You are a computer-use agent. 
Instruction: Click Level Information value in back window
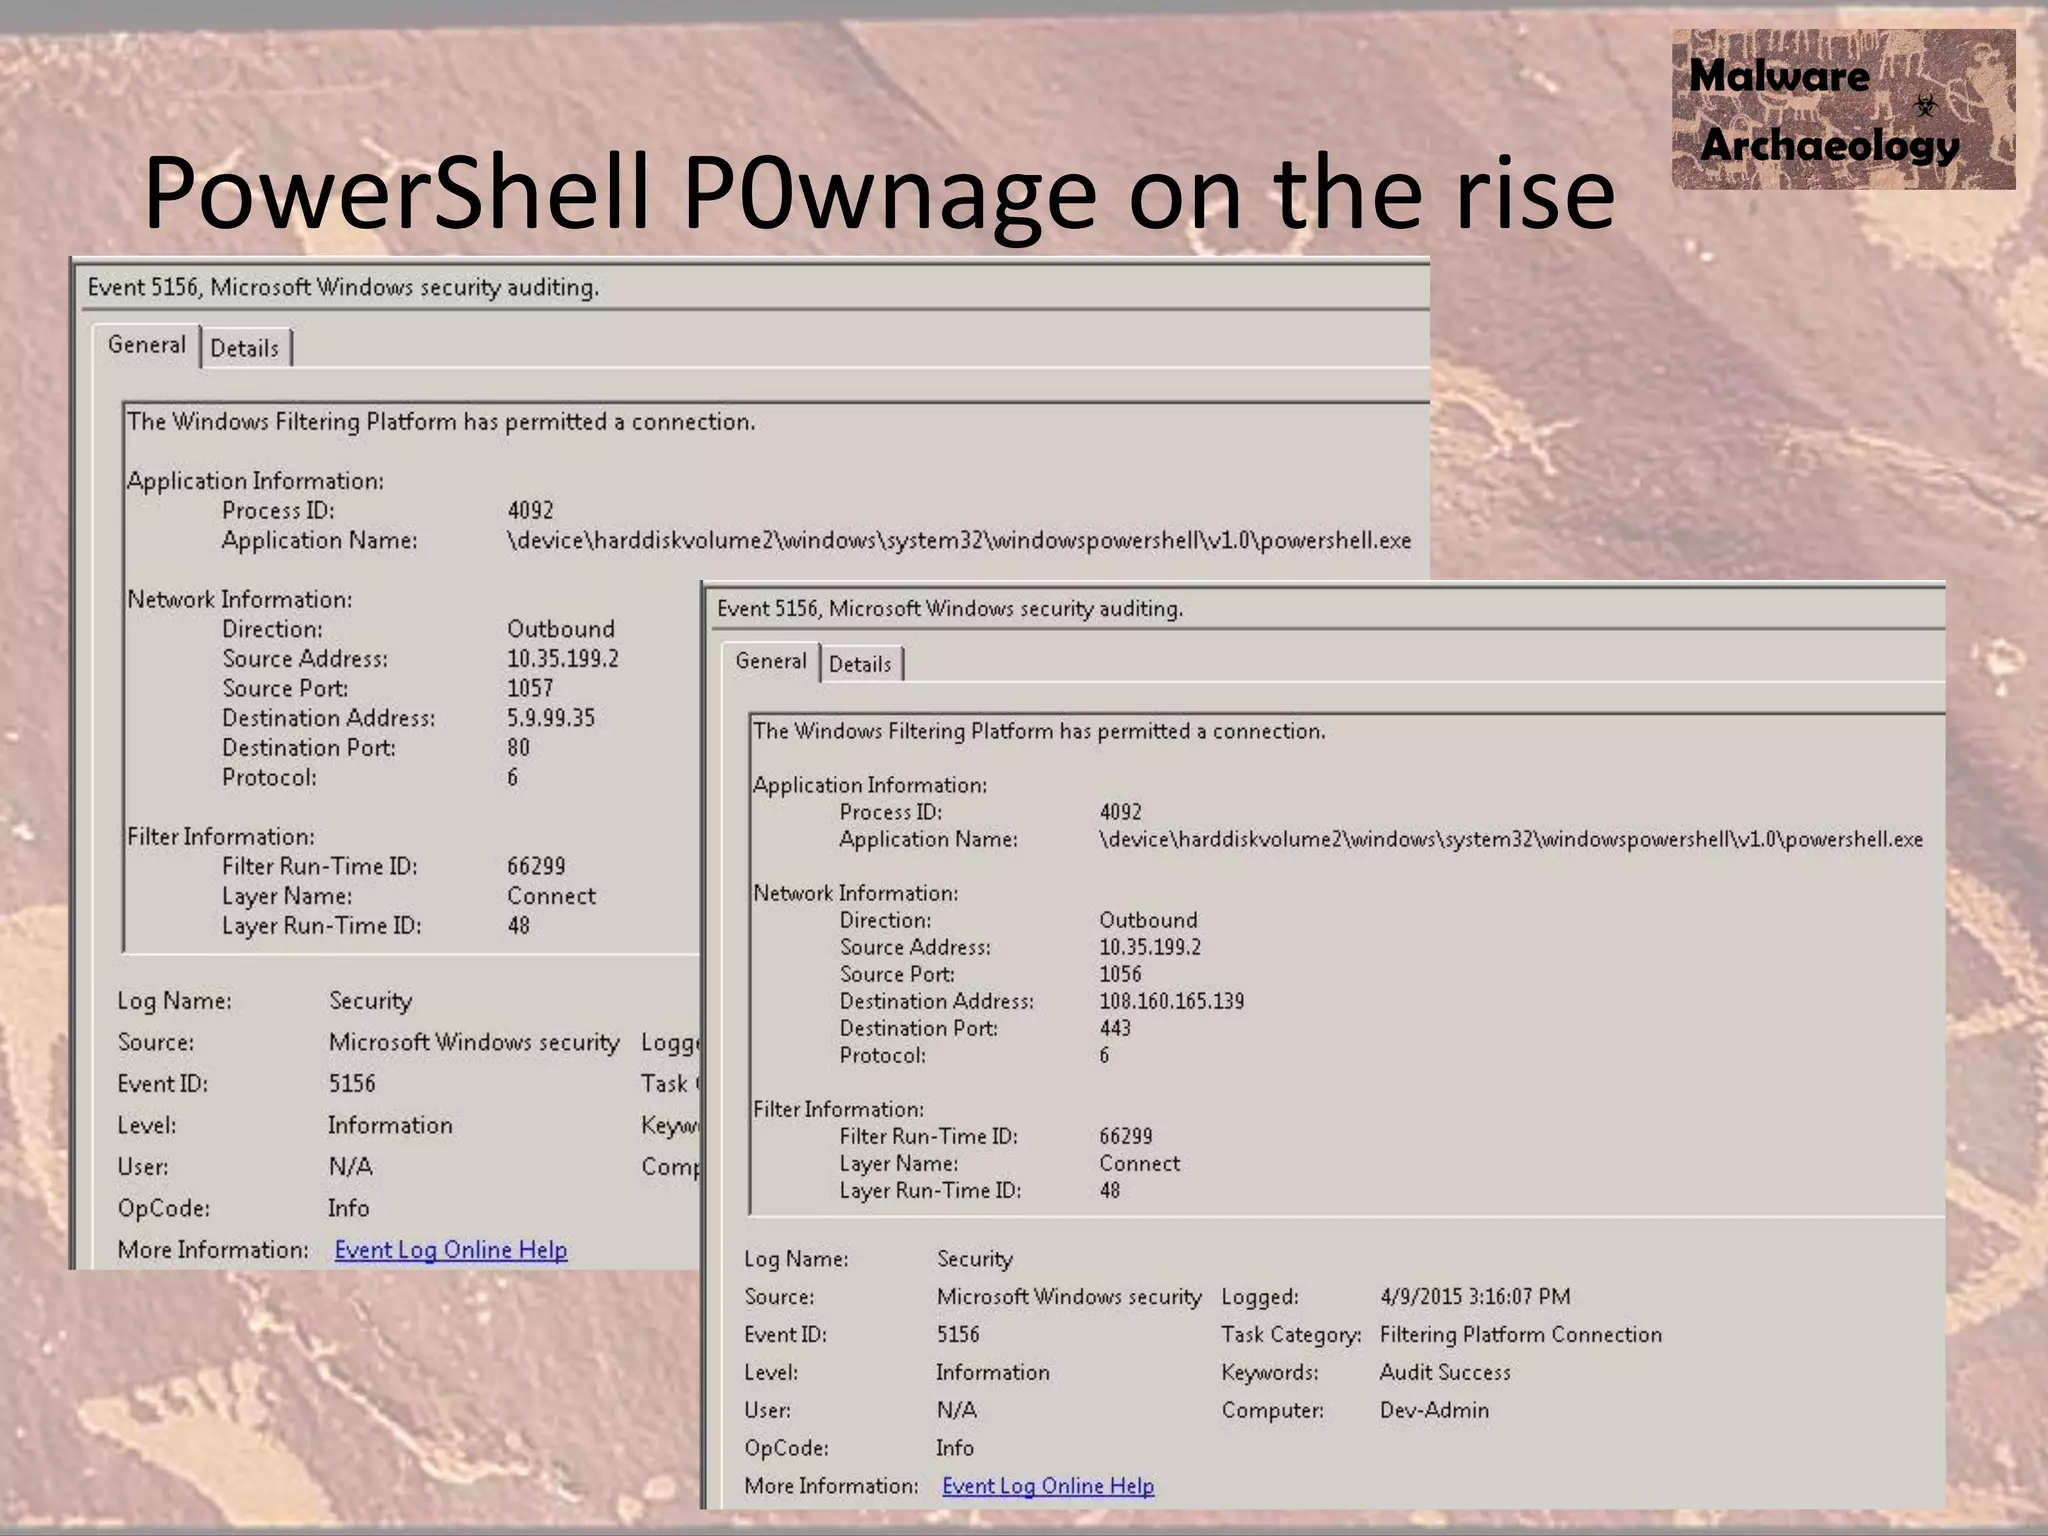pyautogui.click(x=390, y=1126)
